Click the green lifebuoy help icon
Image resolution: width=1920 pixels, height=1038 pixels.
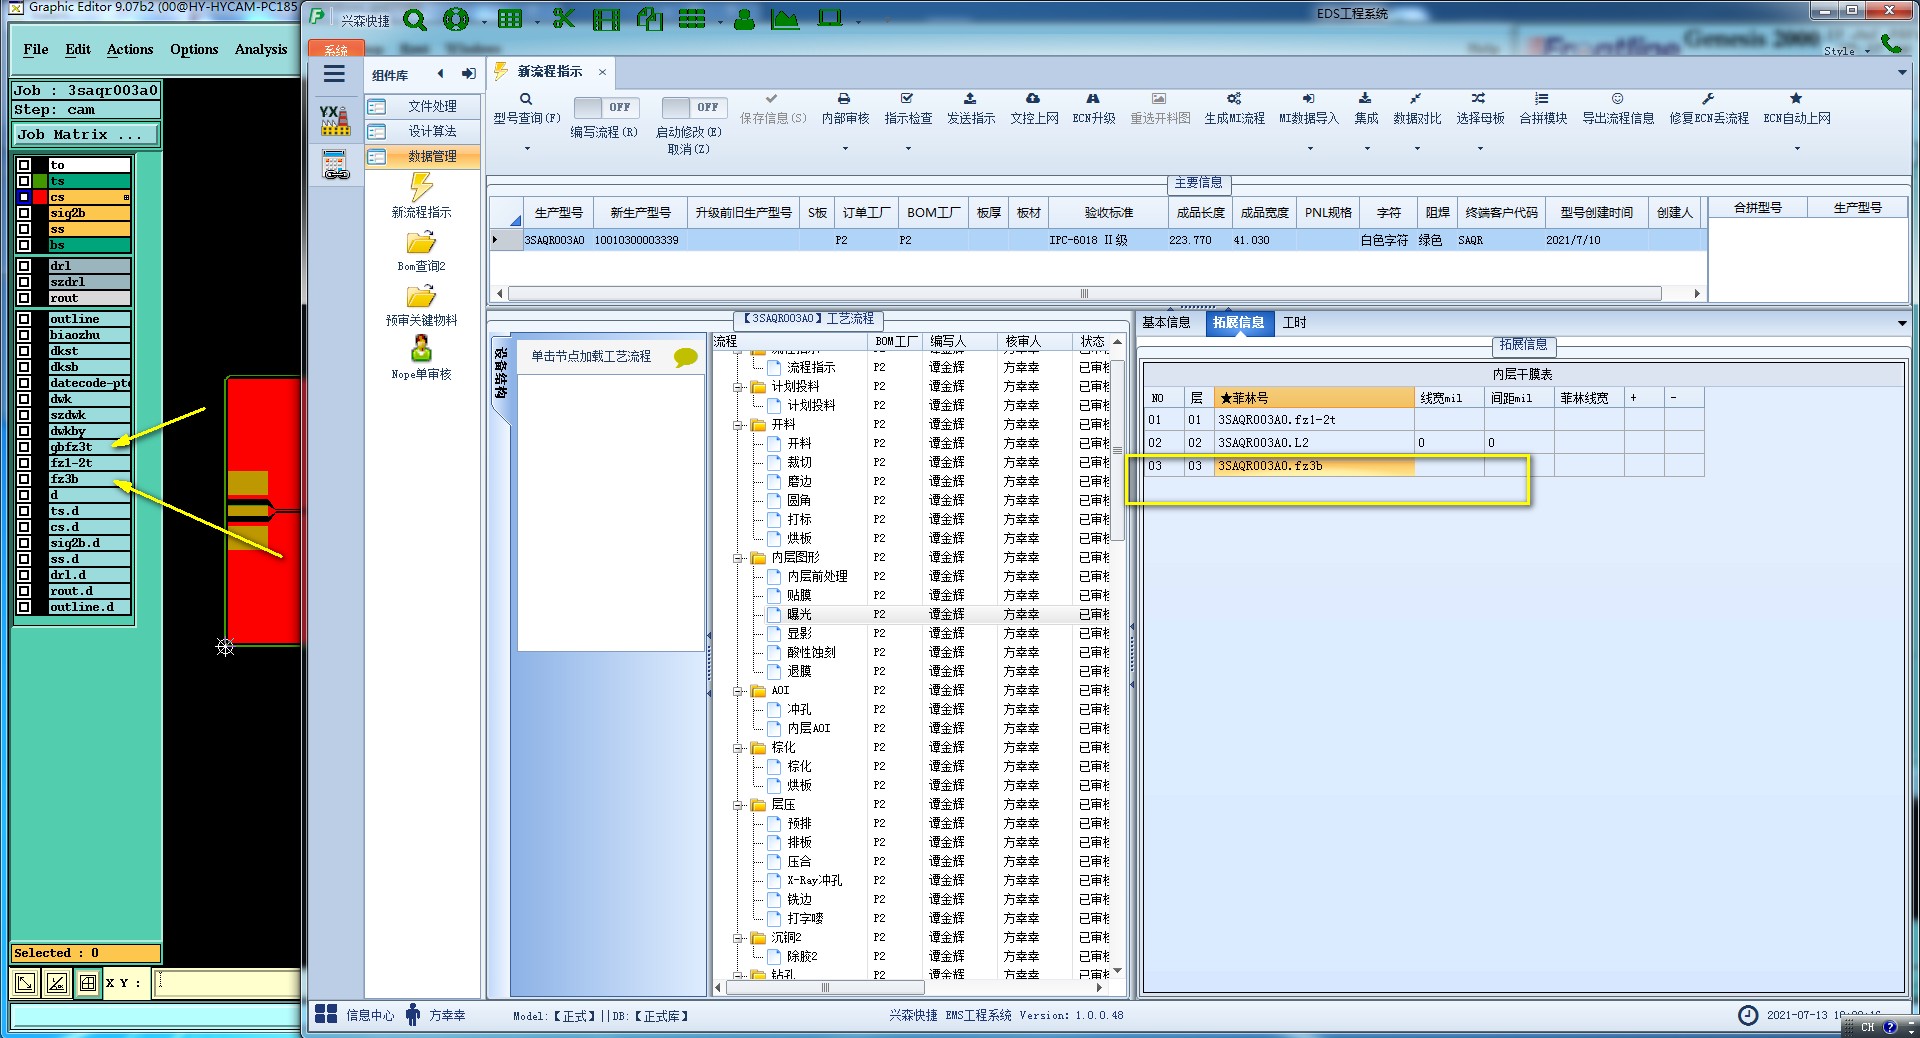pyautogui.click(x=456, y=19)
